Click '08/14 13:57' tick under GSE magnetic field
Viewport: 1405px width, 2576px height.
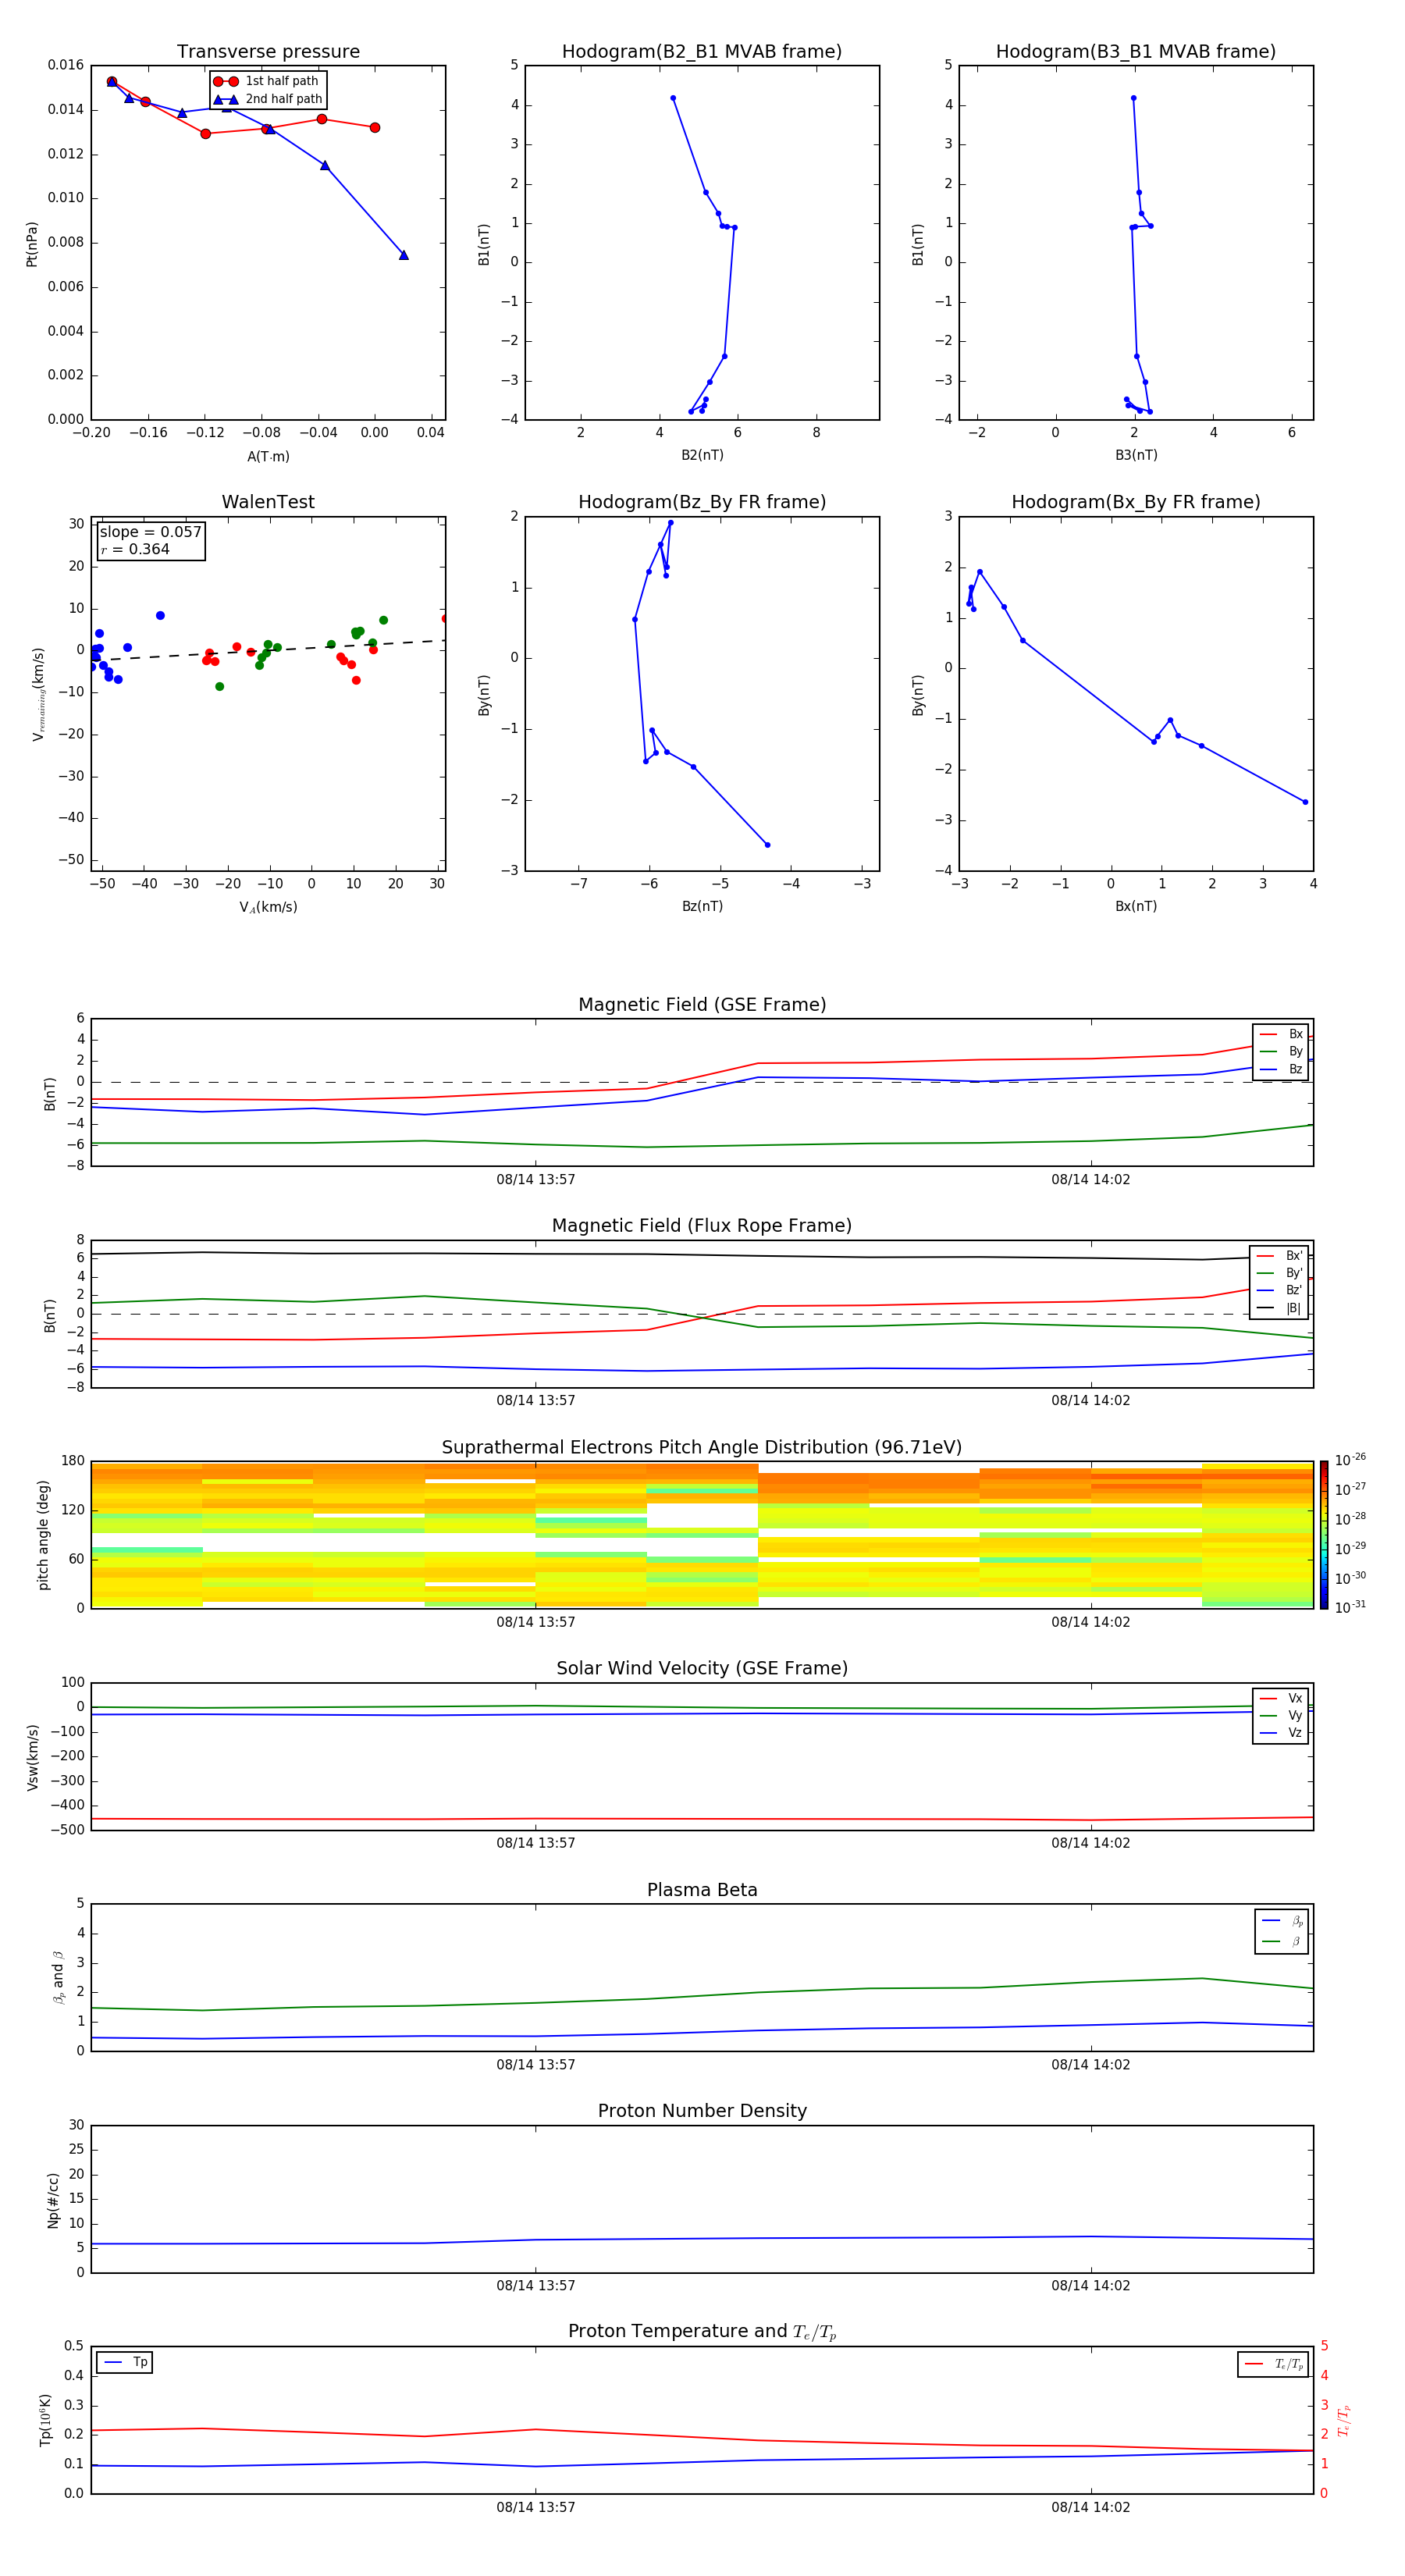535,1180
